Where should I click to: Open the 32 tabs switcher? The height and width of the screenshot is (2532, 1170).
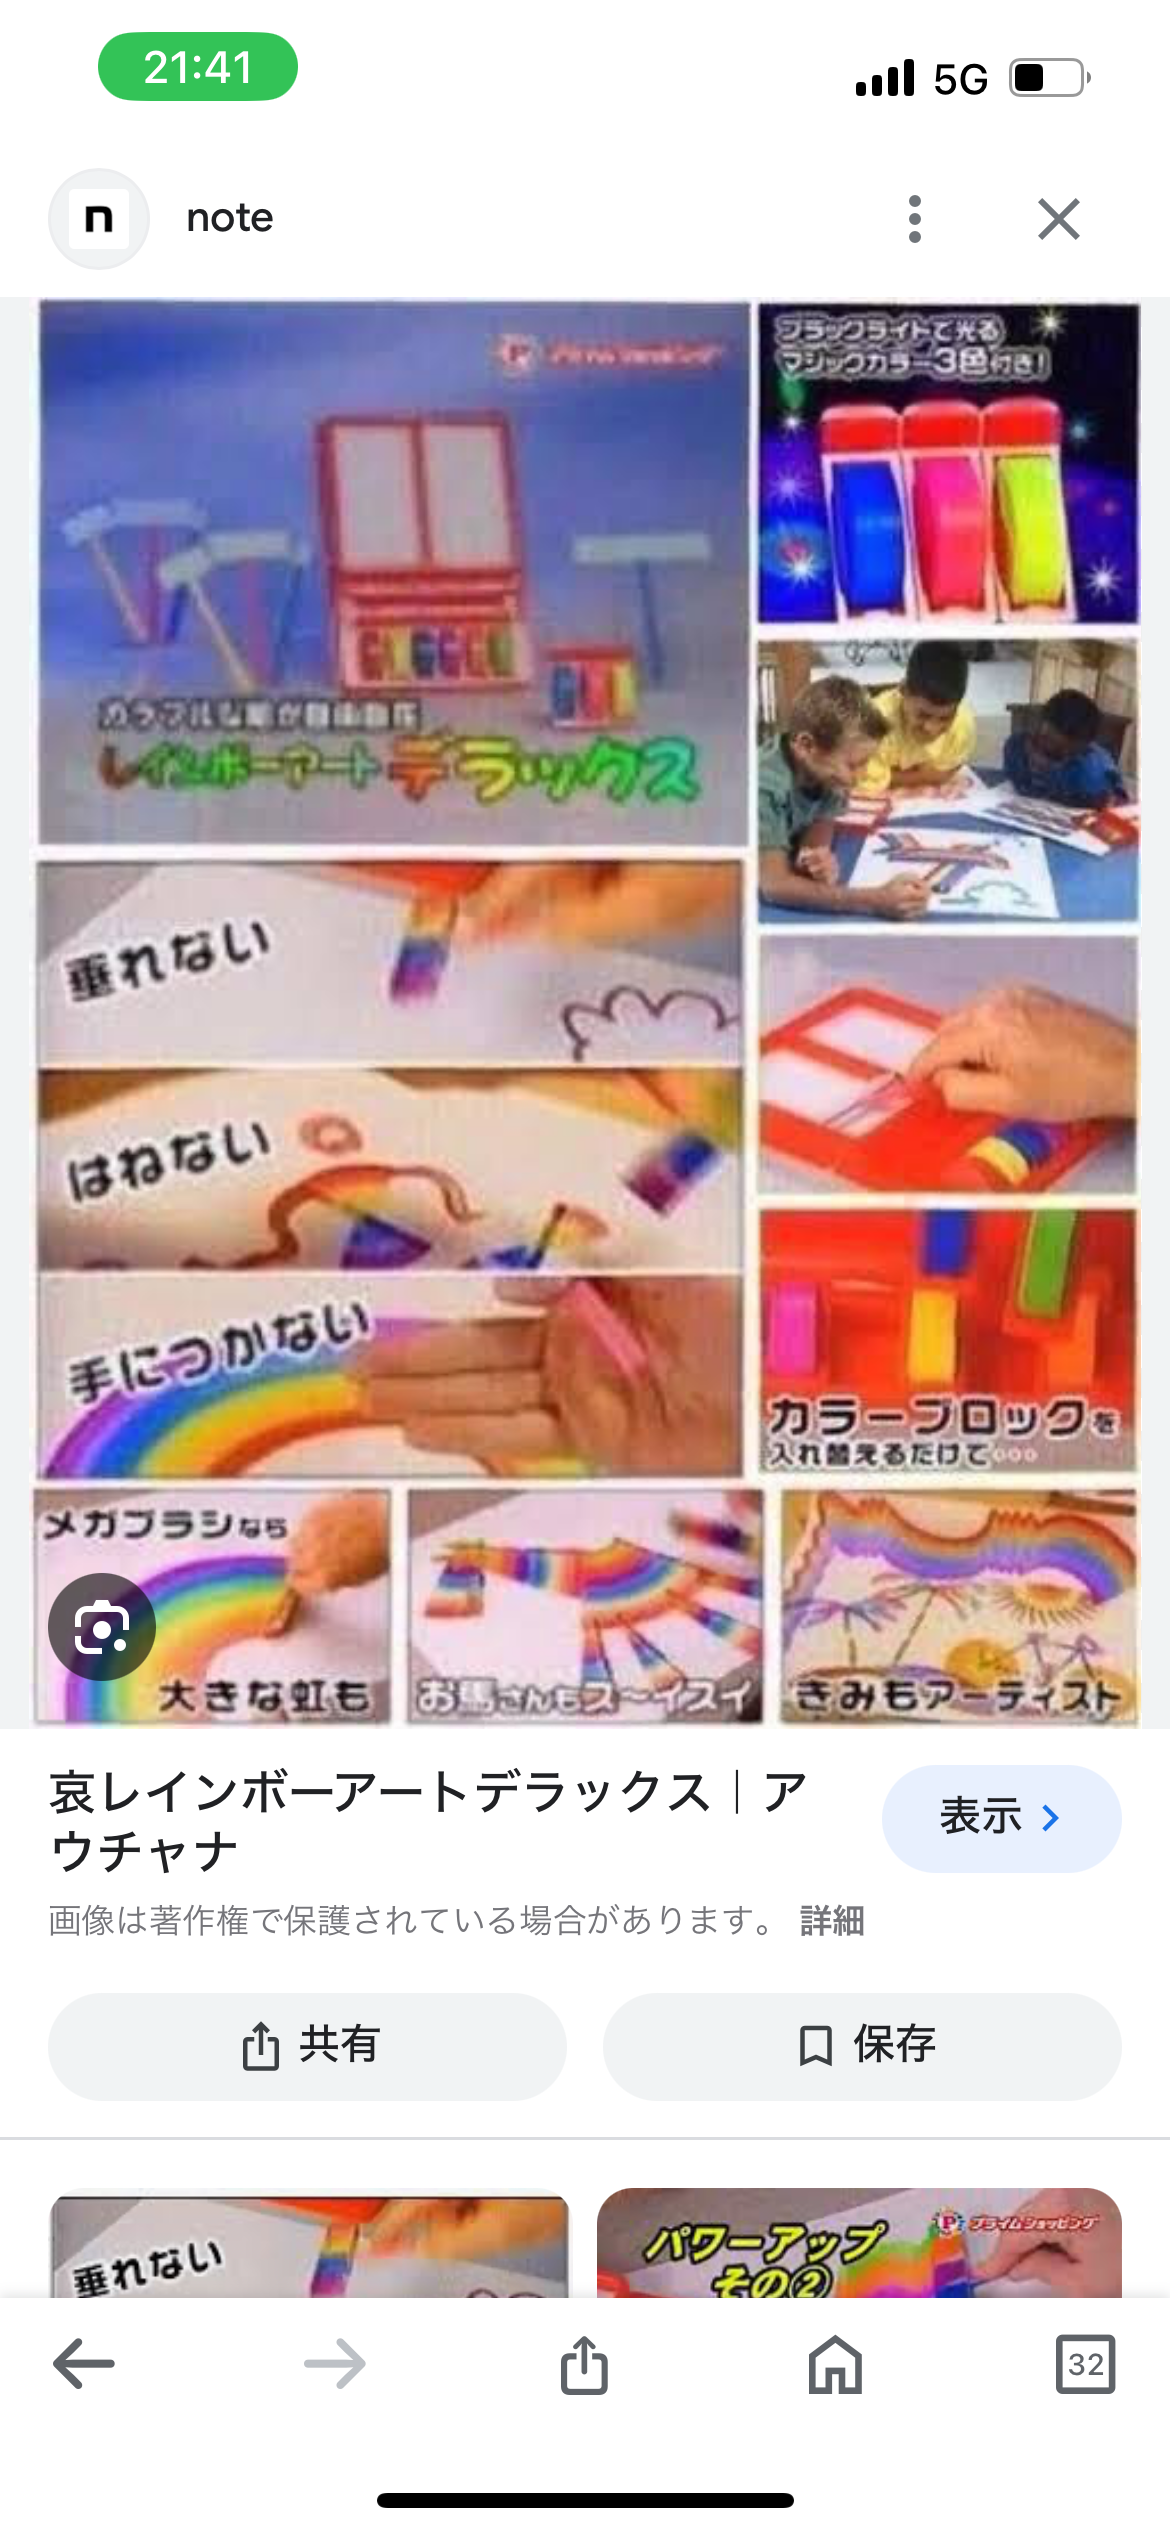(x=1085, y=2364)
